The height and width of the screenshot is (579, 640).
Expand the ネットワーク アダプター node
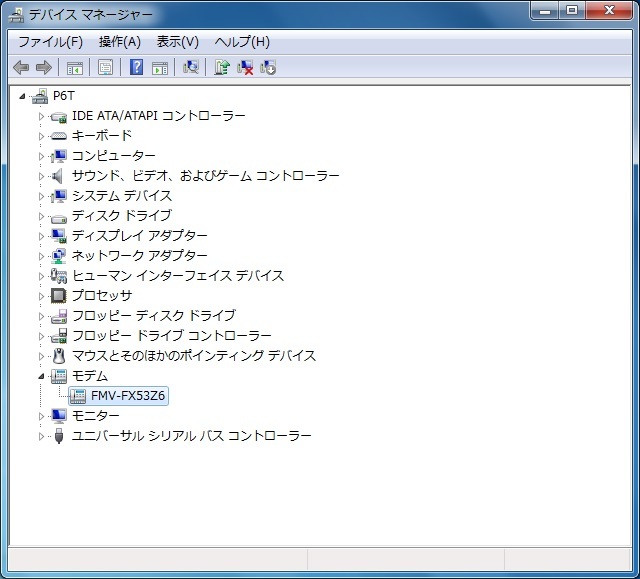41,256
